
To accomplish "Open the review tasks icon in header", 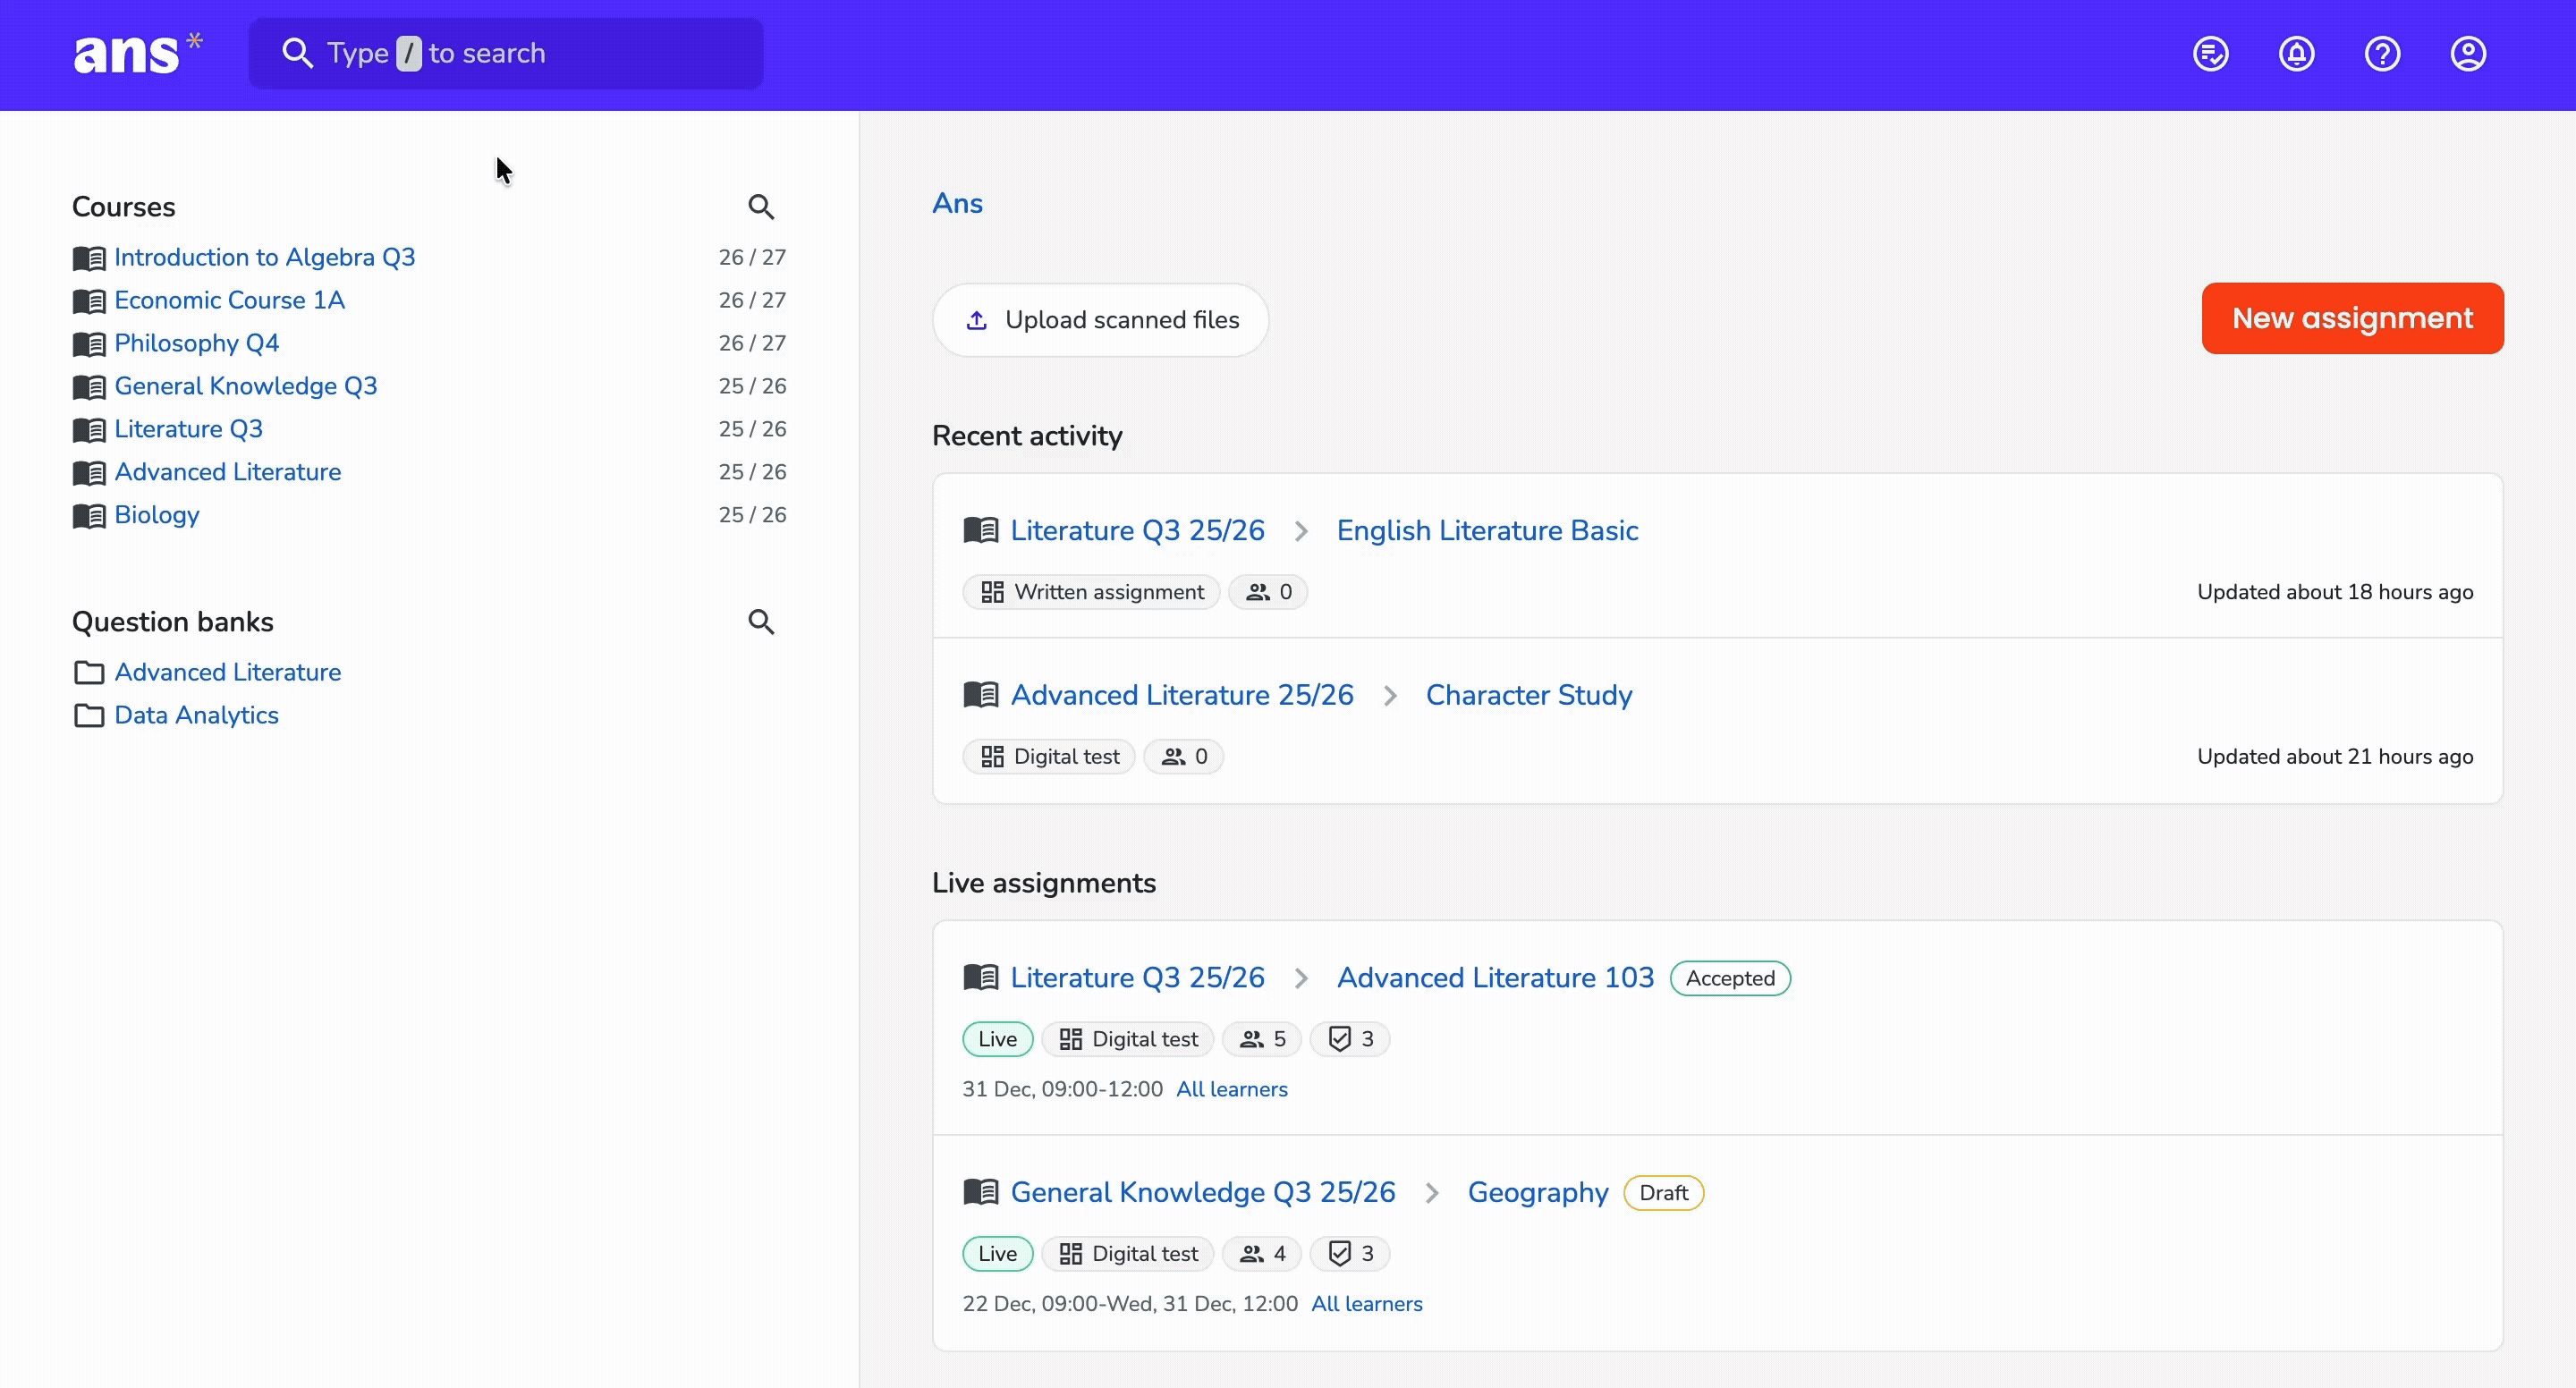I will 2210,54.
